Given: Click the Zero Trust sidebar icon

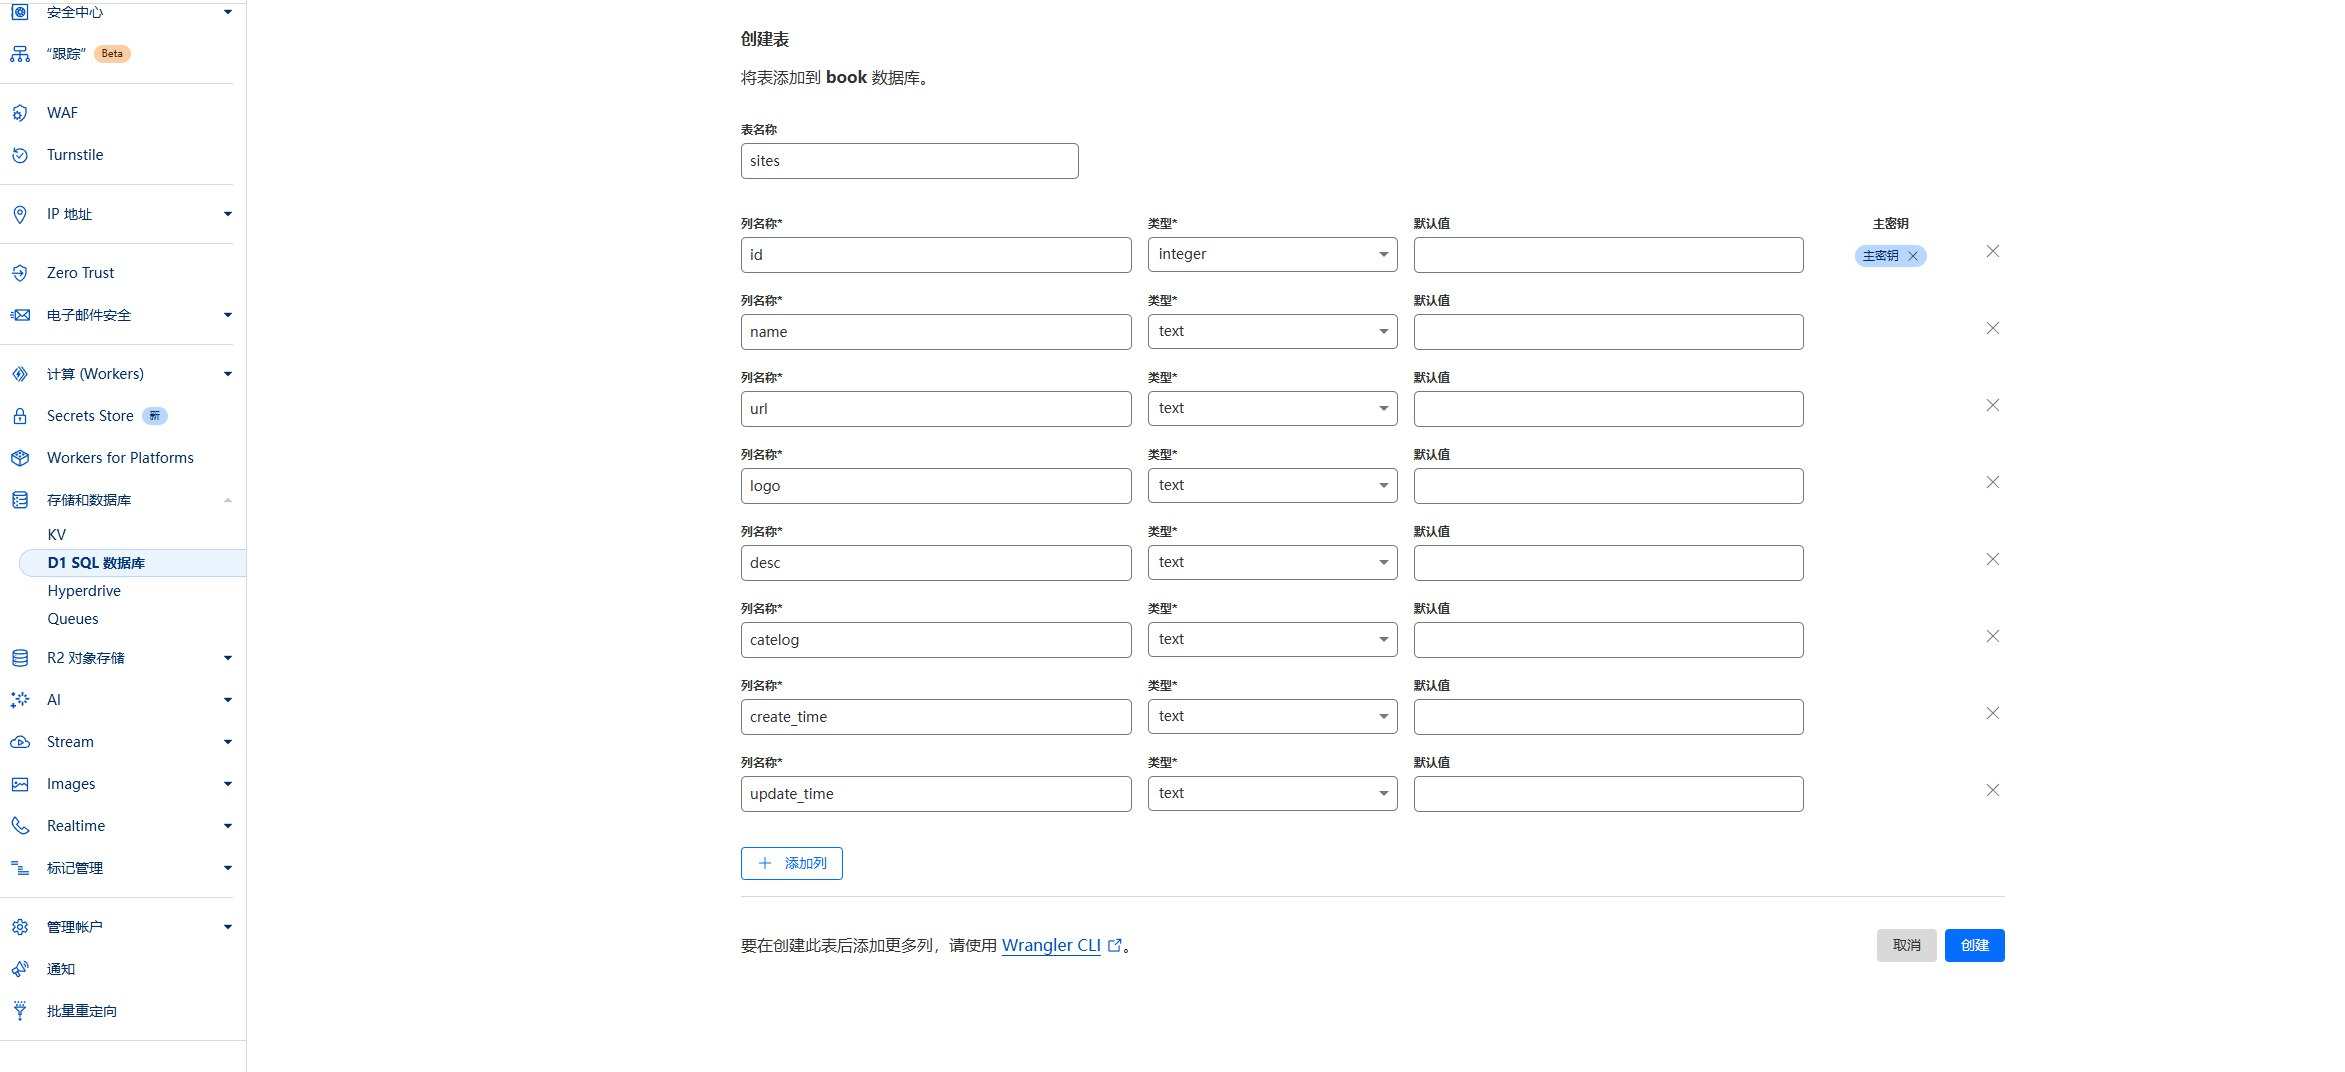Looking at the screenshot, I should click(x=20, y=273).
